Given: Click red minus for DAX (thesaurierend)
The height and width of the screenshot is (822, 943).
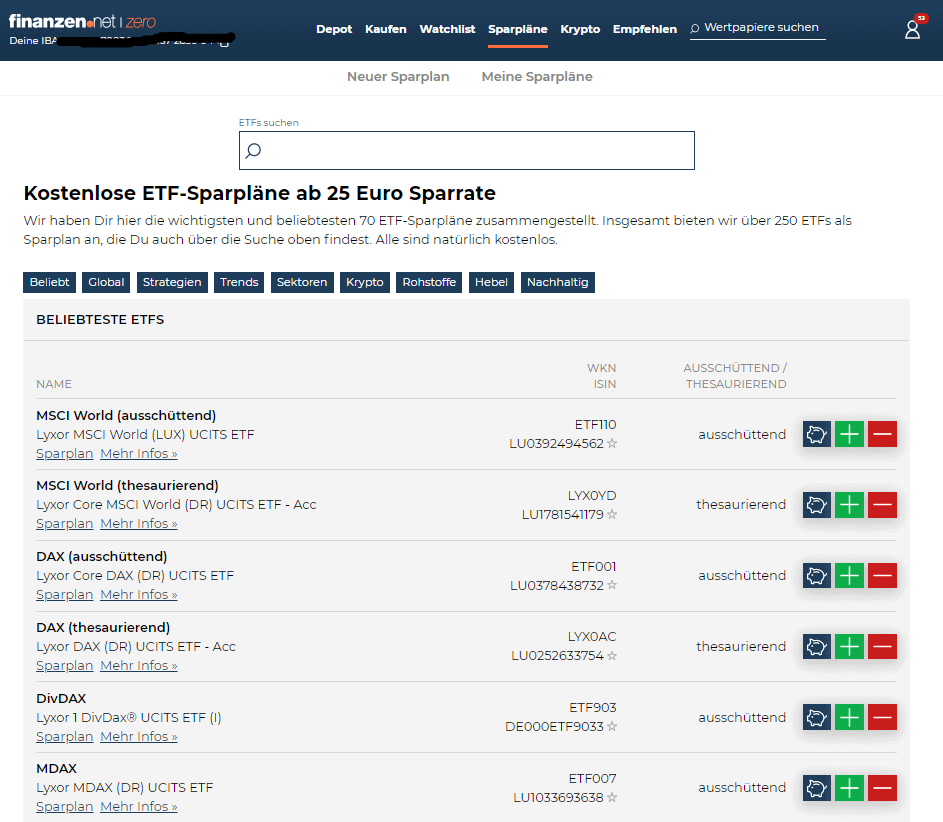Looking at the screenshot, I should click(x=882, y=646).
